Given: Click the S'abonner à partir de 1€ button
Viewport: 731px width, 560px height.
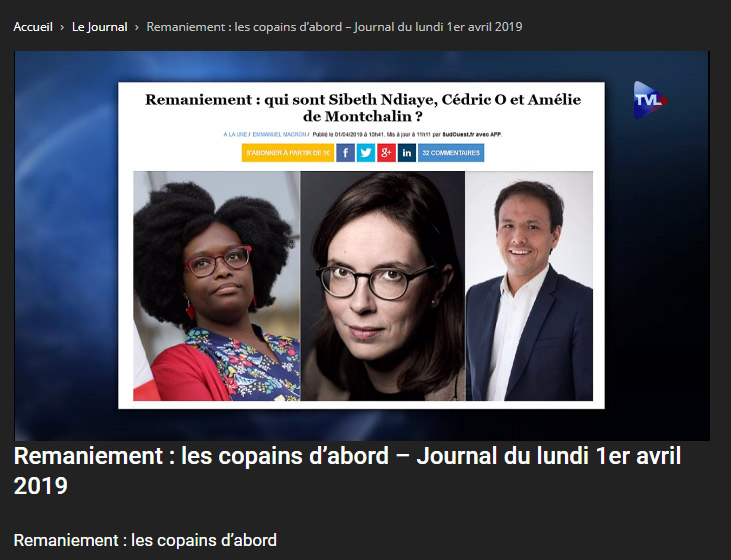Looking at the screenshot, I should [288, 153].
